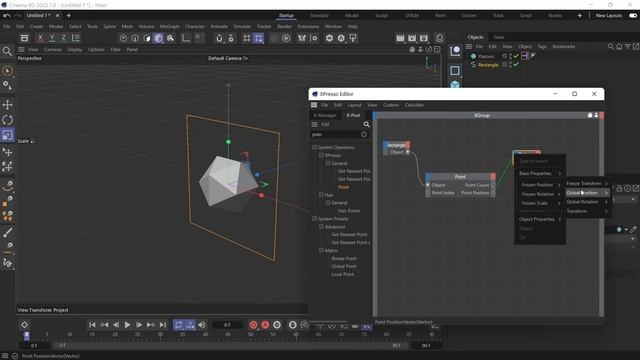Collapse the Matrix tree node
Screen dimensions: 640x360
pyautogui.click(x=321, y=251)
